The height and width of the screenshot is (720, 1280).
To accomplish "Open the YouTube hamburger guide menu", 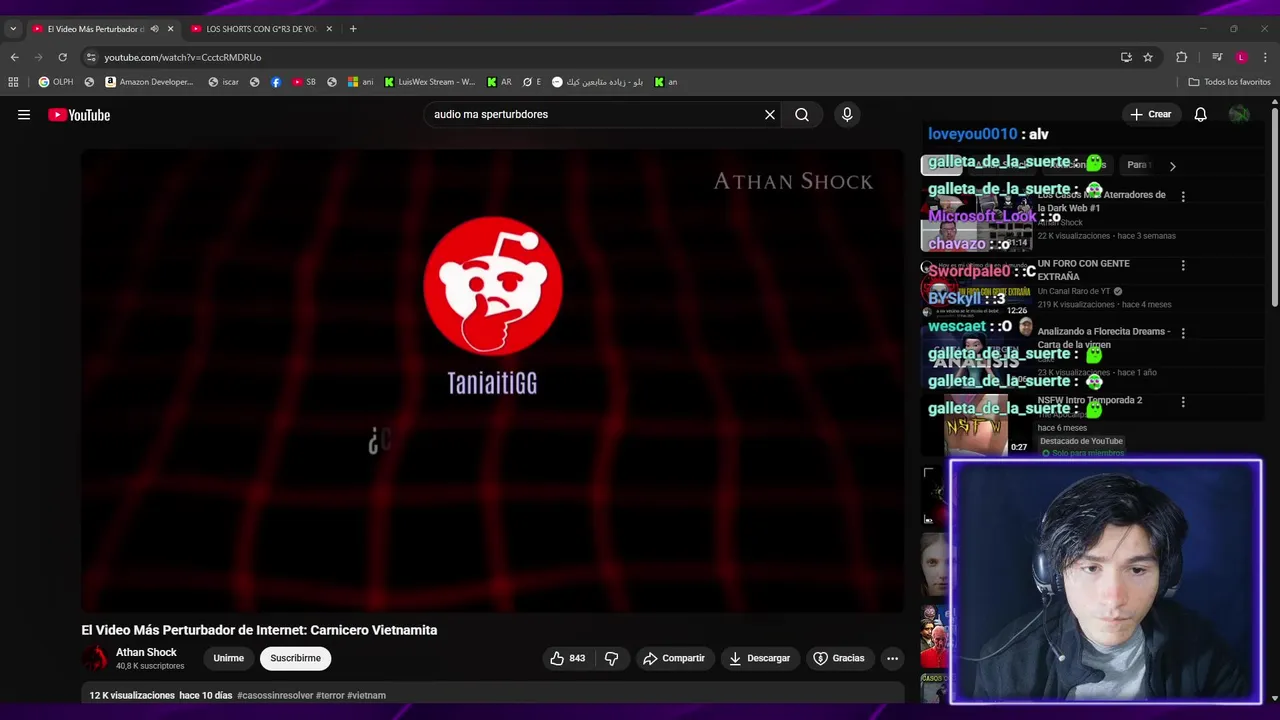I will (24, 115).
